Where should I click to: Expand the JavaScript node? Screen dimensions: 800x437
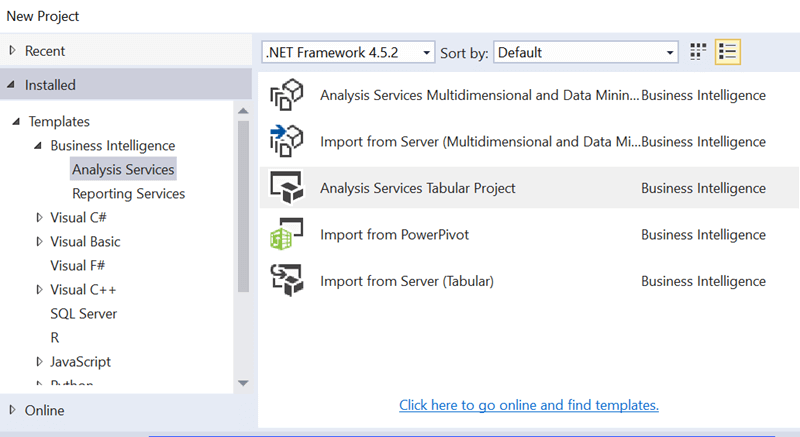39,362
